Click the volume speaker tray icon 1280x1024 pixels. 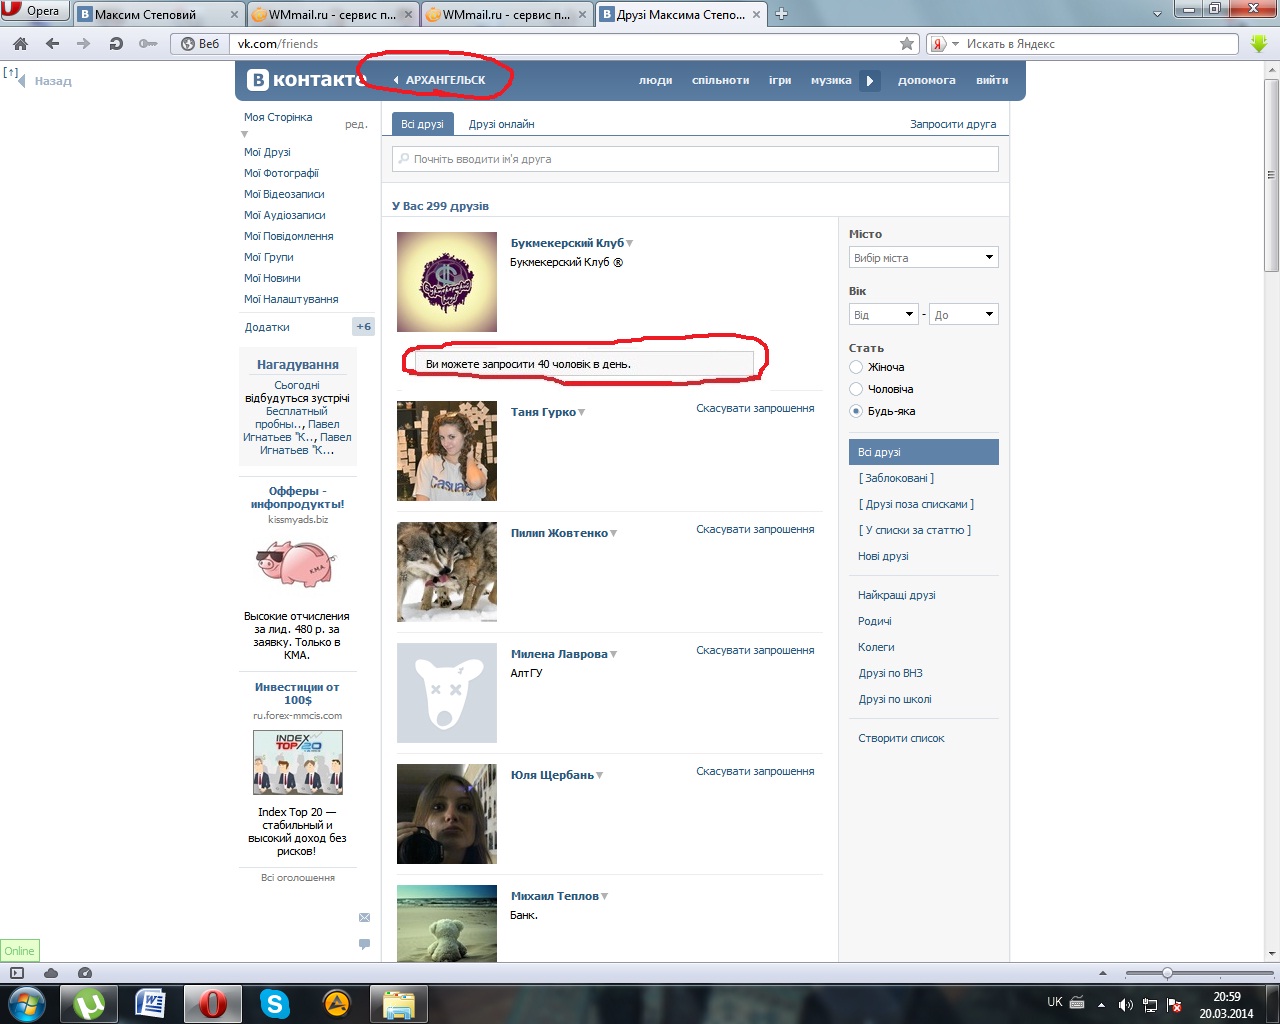coord(1126,1005)
